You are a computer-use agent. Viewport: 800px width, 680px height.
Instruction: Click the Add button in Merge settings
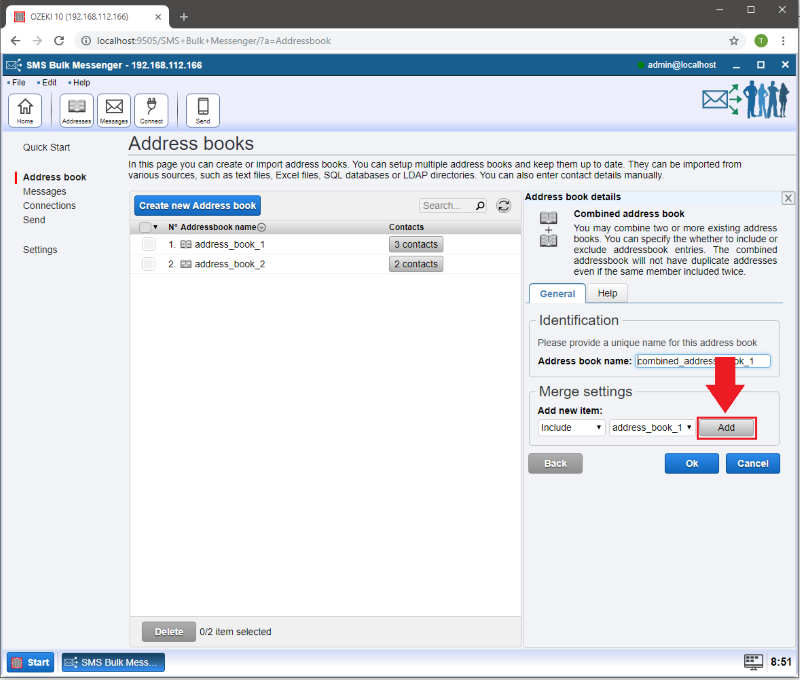(x=726, y=427)
